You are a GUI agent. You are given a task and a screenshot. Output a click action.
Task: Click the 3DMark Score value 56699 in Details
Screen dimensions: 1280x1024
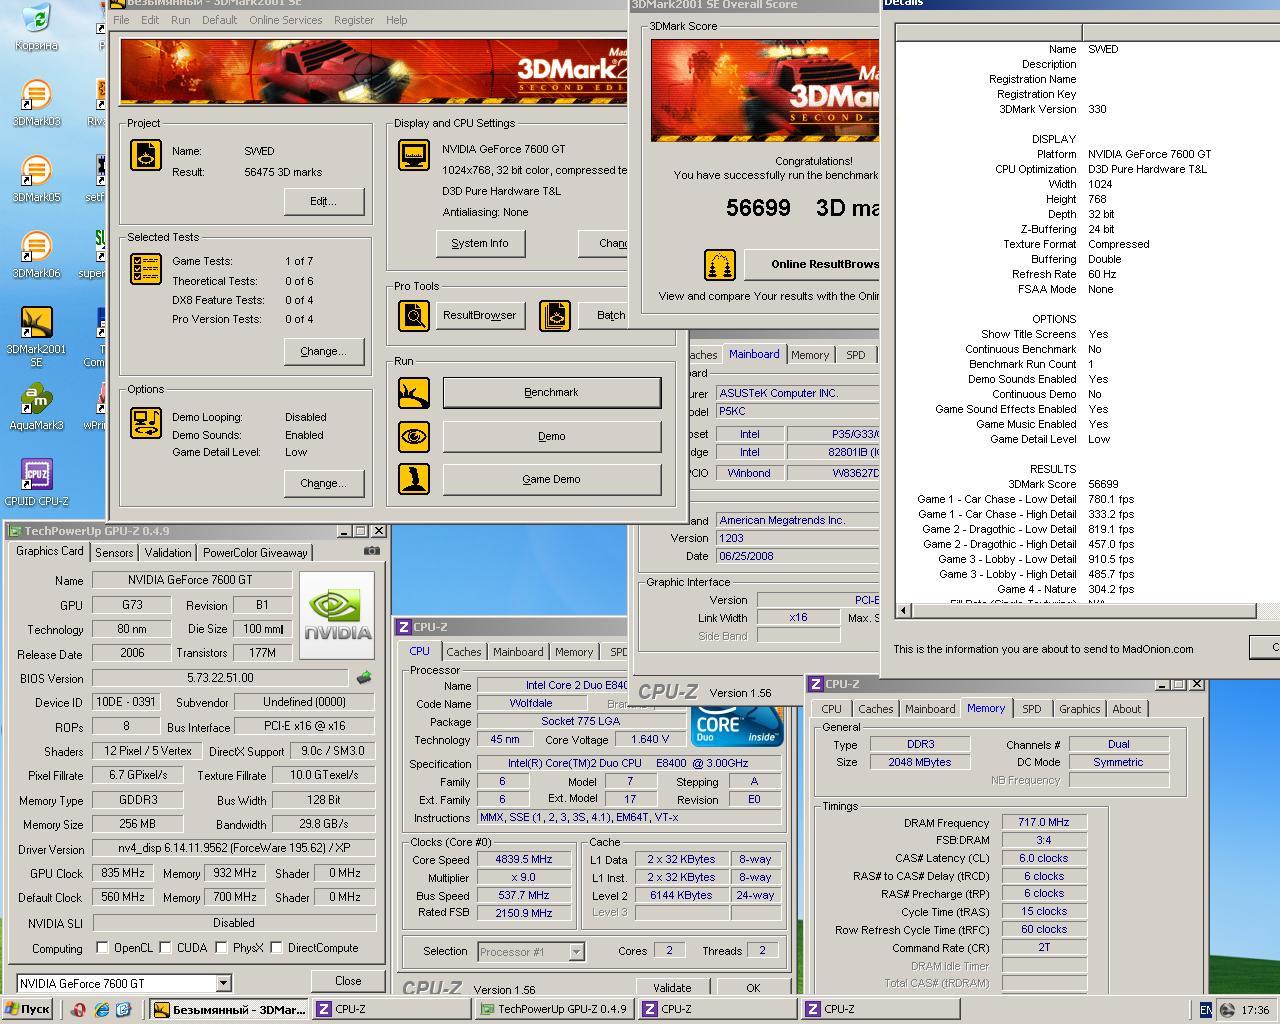coord(1103,484)
